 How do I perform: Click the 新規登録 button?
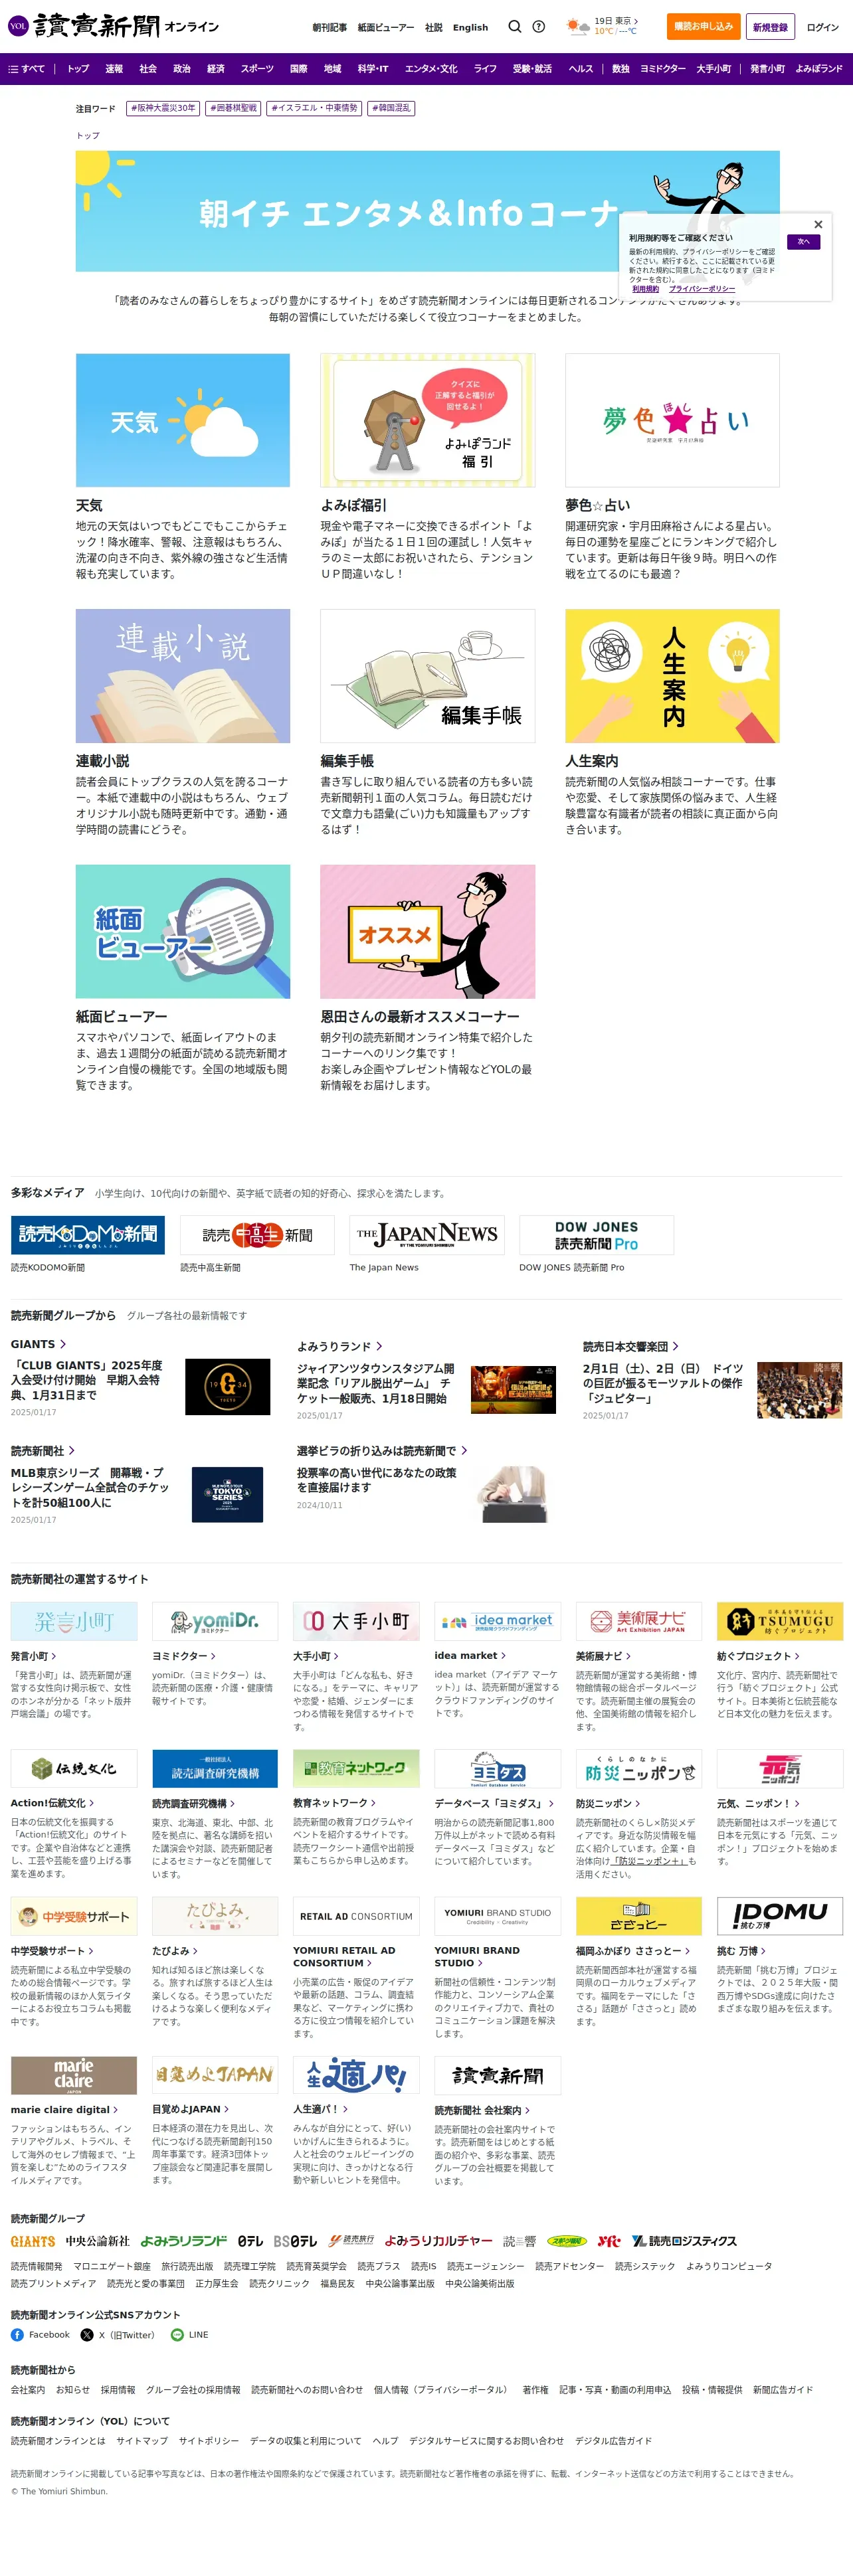point(770,27)
